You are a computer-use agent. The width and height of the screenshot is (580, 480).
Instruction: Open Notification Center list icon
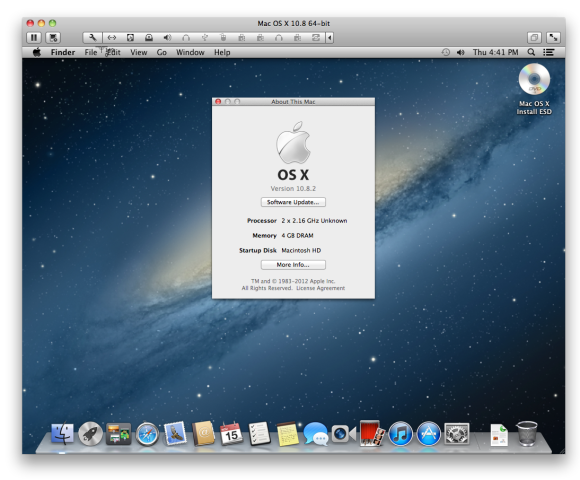click(549, 52)
